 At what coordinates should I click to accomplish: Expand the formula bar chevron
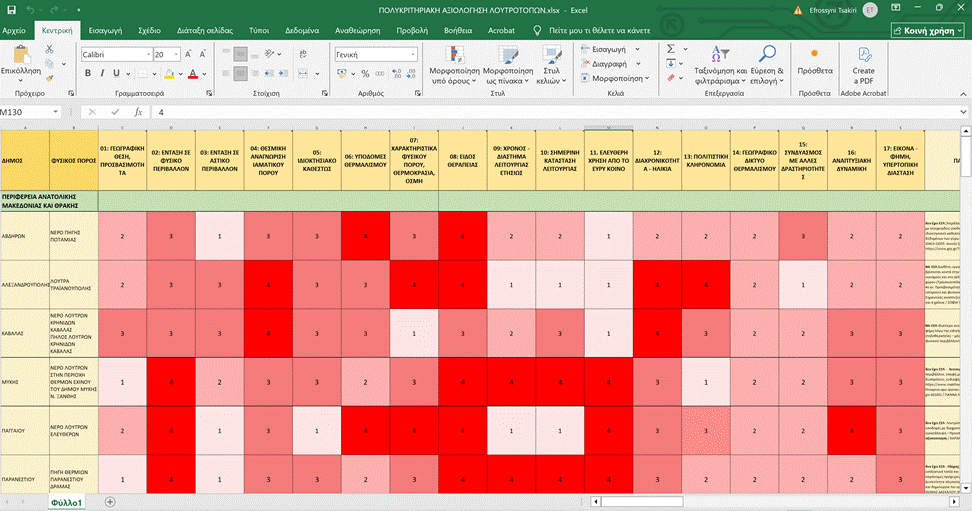(x=963, y=112)
